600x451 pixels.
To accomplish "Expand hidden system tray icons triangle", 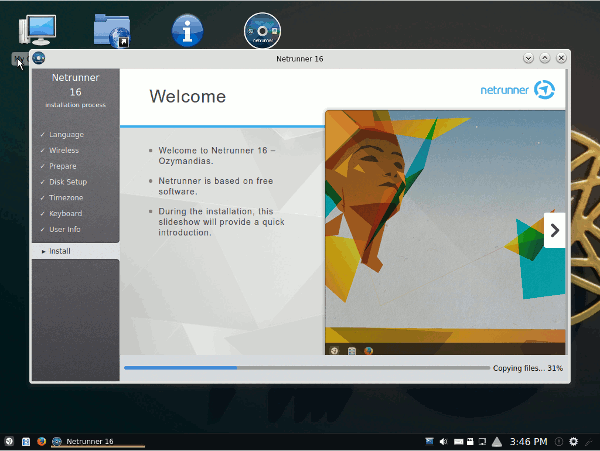I will coord(497,442).
